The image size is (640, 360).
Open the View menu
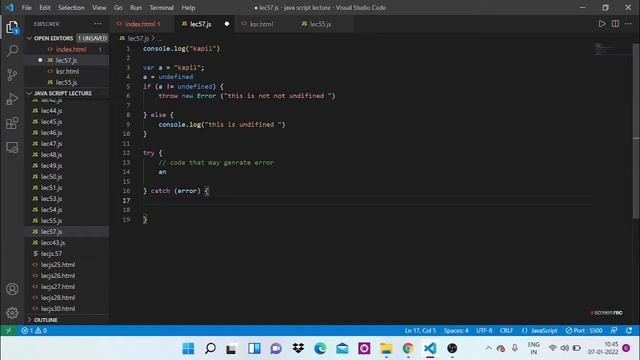coord(99,7)
